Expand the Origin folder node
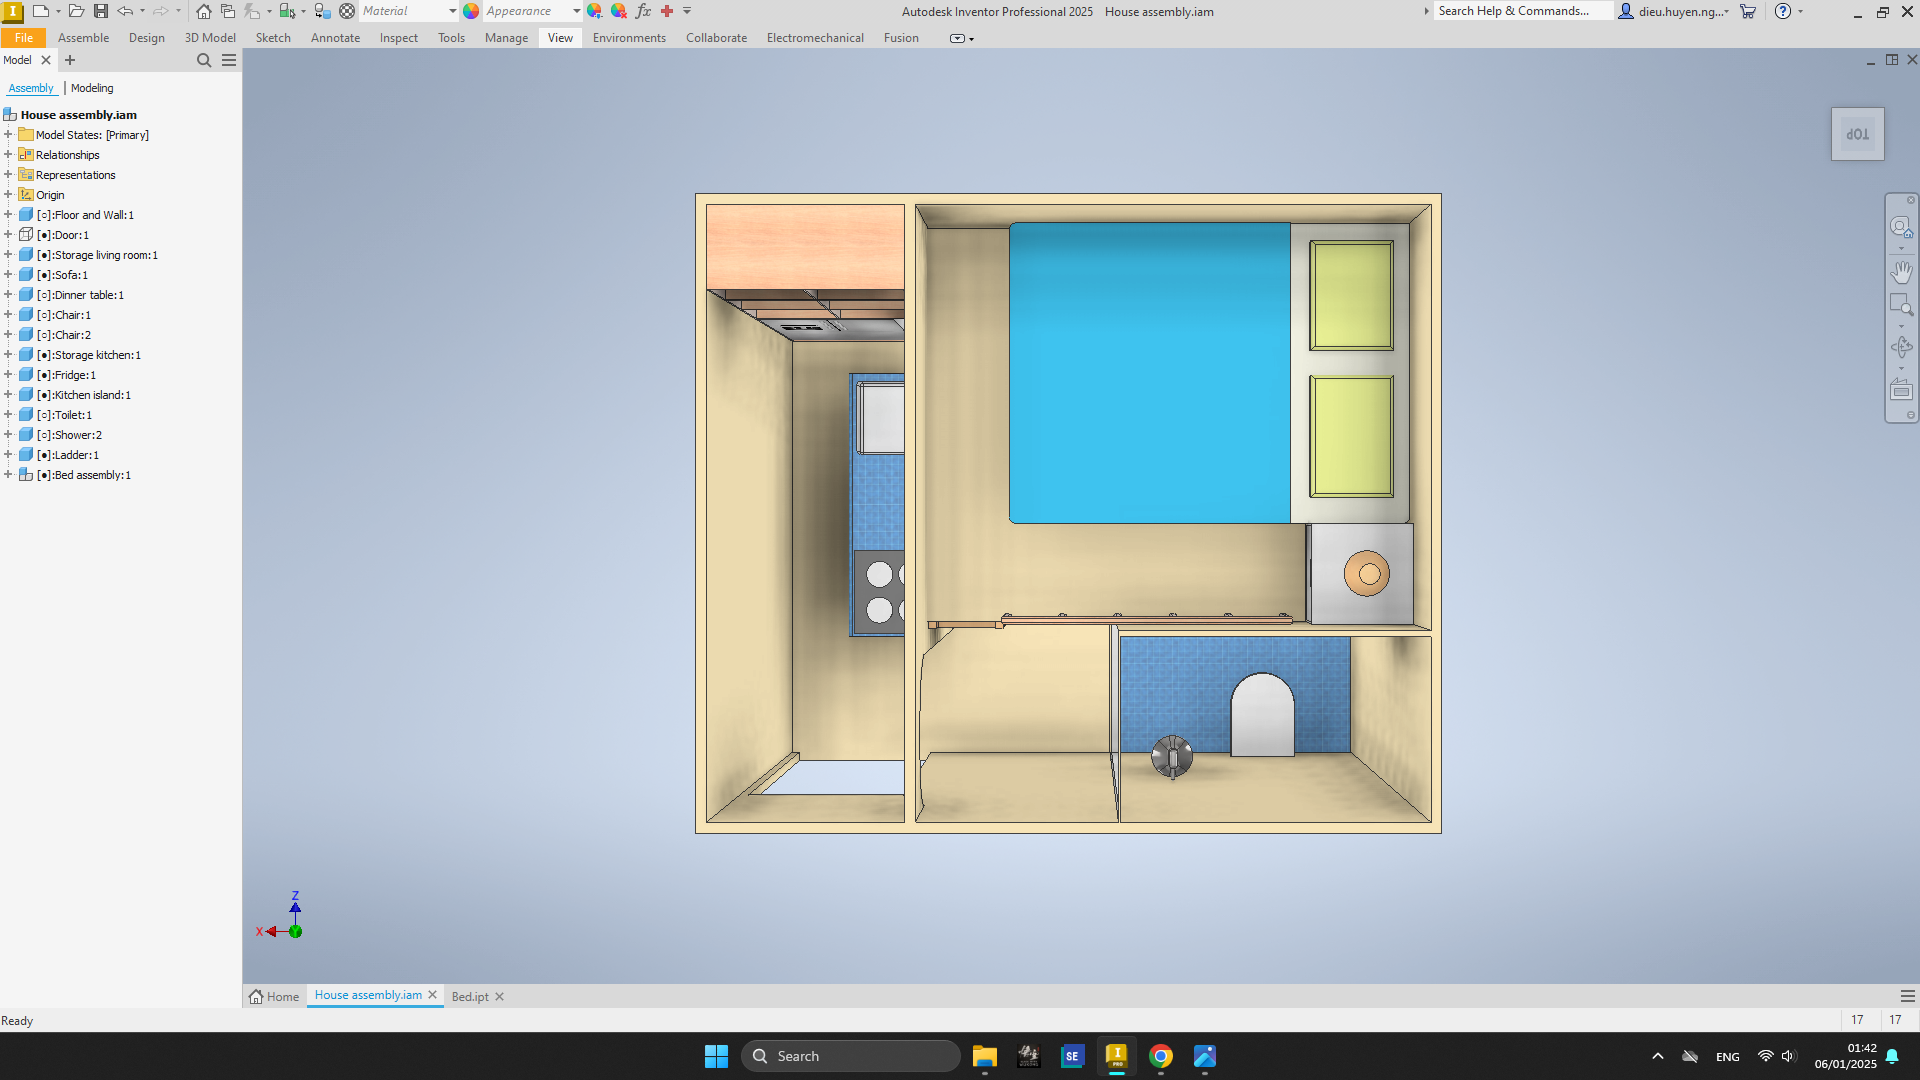 pos(8,195)
